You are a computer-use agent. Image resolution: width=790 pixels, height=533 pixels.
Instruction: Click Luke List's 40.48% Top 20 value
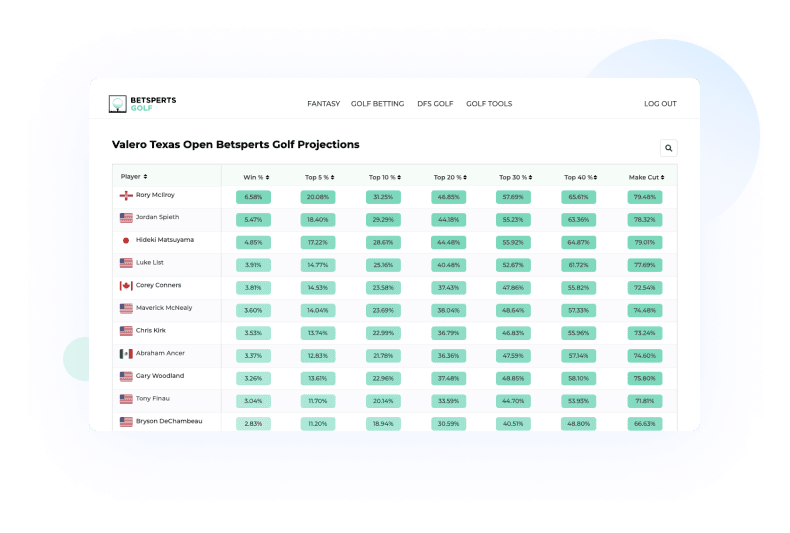tap(448, 265)
